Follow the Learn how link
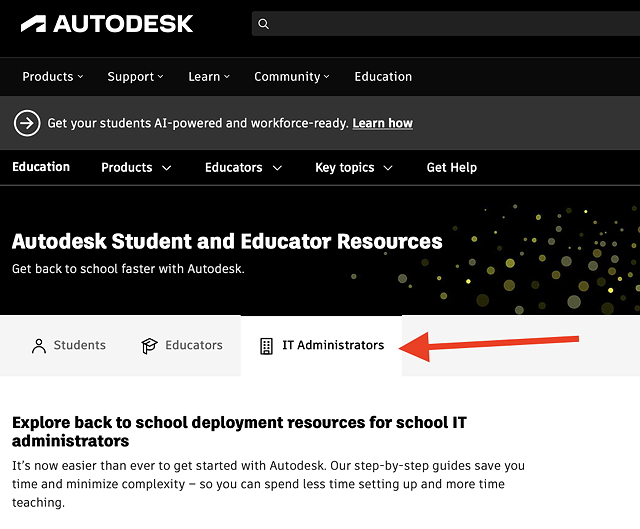The height and width of the screenshot is (529, 640). (x=382, y=123)
